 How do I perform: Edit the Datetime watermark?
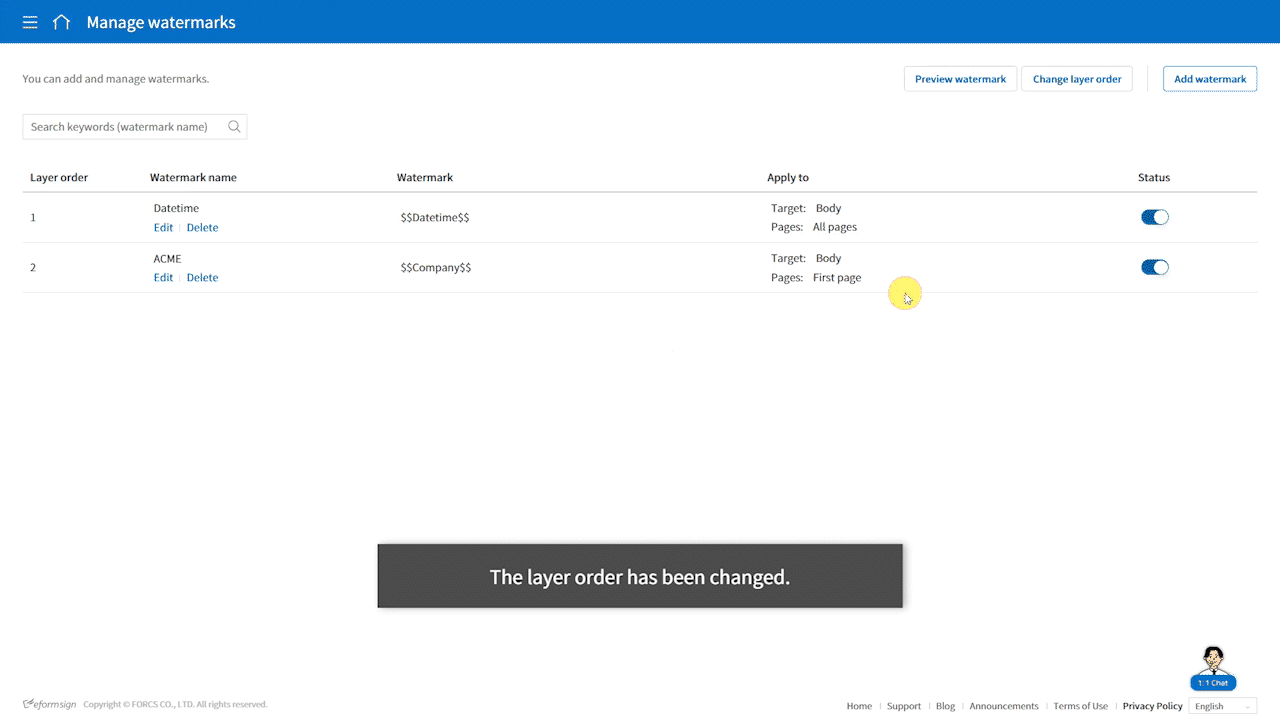[x=163, y=228]
